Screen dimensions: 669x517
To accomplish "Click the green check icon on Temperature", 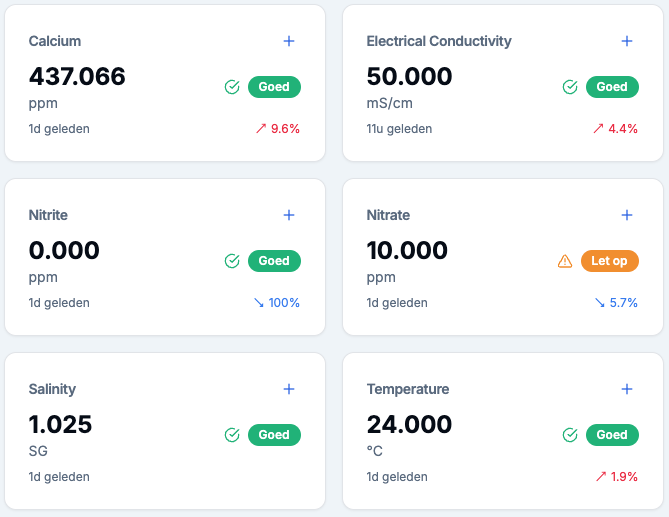I will [x=570, y=435].
